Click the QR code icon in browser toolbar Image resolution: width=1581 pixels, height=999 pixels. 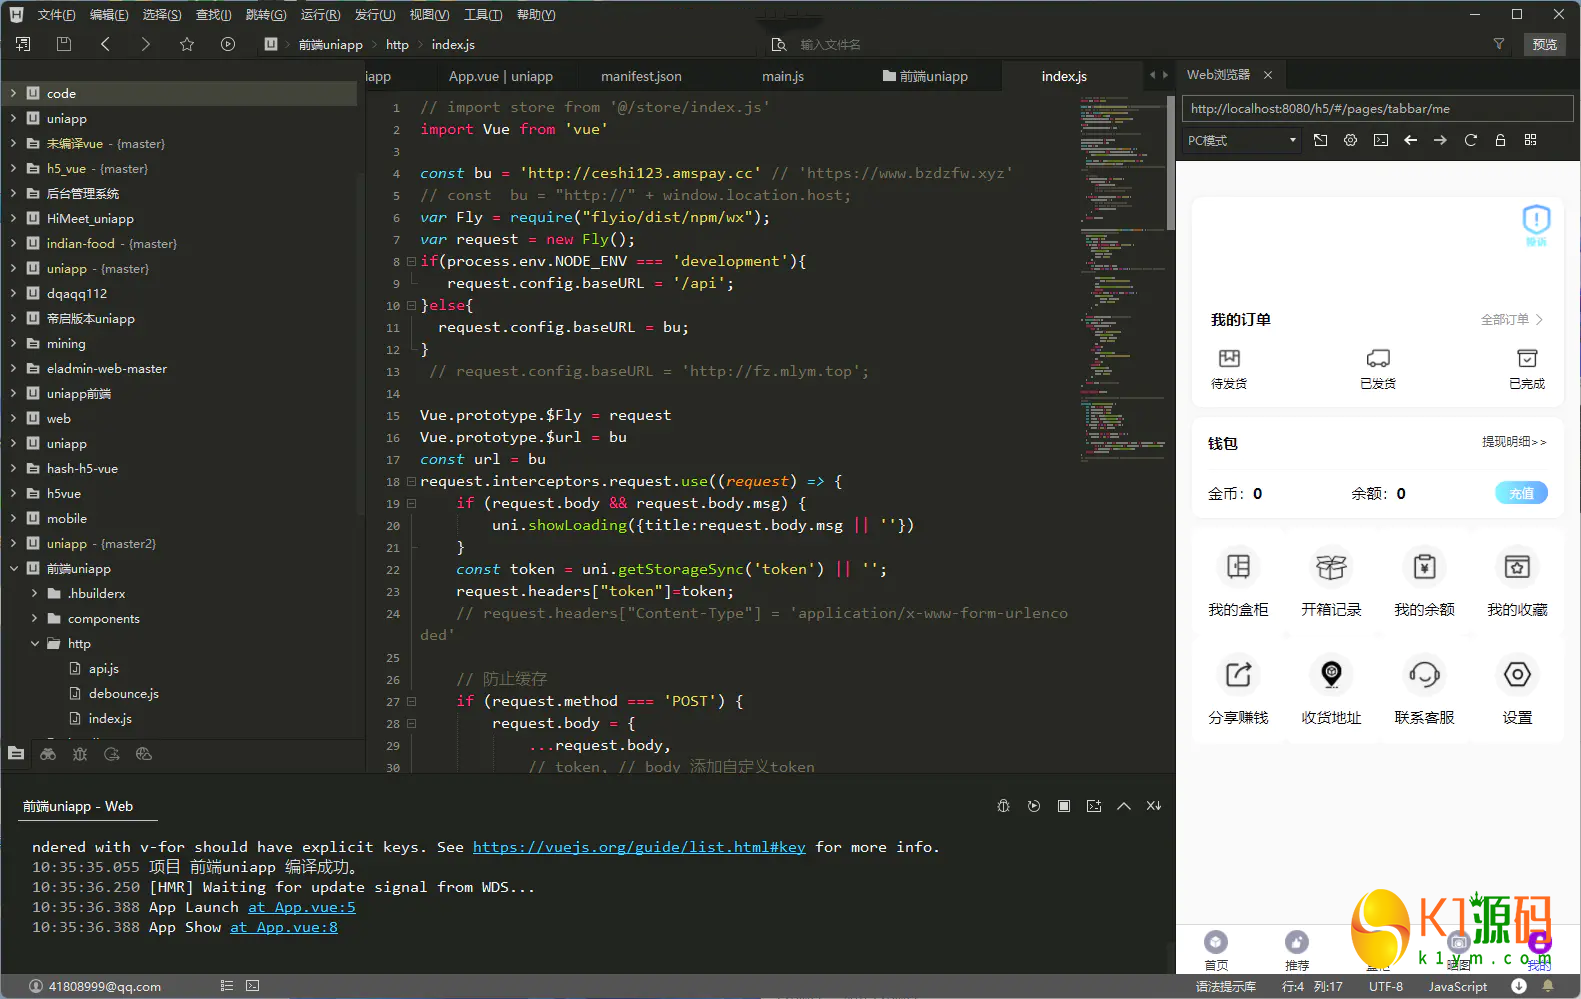1530,140
